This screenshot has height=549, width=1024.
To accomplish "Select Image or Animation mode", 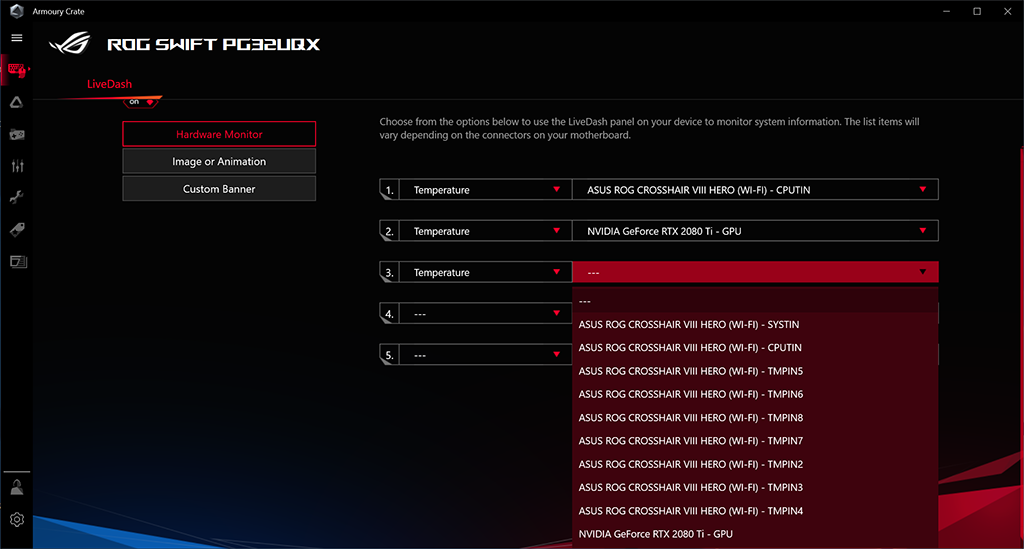I will [x=219, y=161].
